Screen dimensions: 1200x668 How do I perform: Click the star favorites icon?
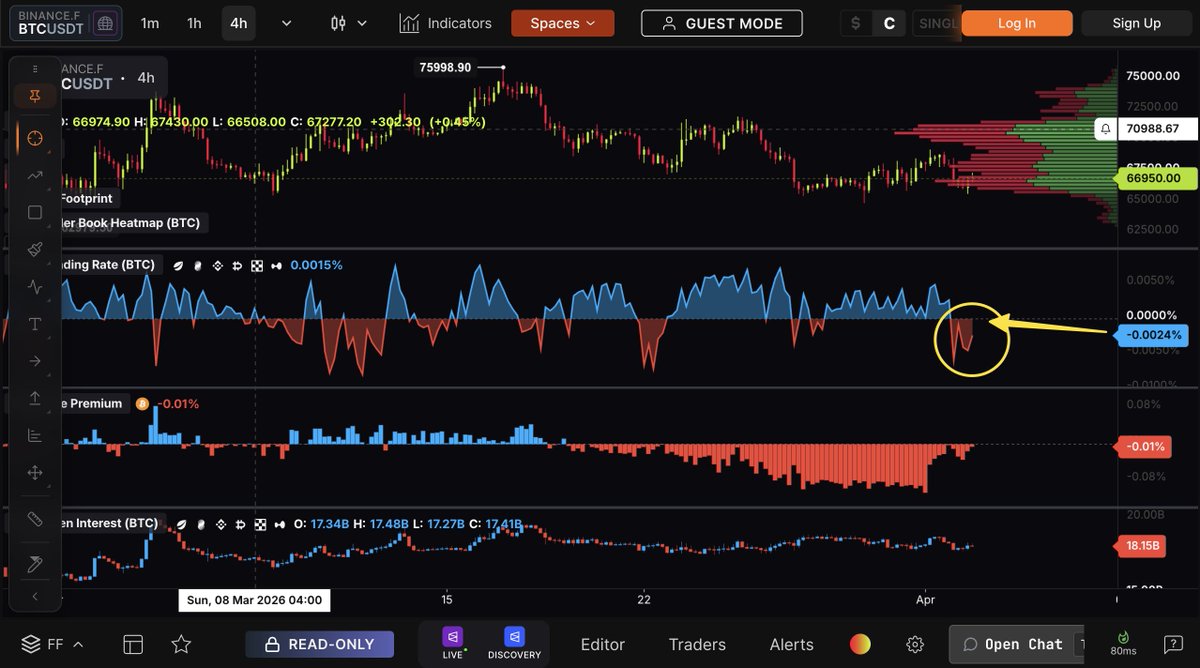[181, 644]
